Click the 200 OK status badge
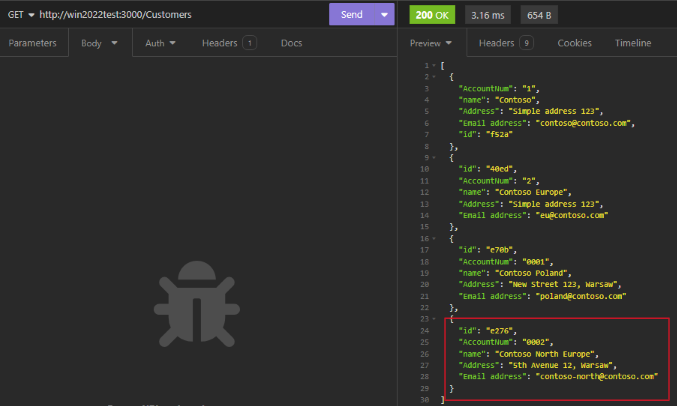The height and width of the screenshot is (406, 677). click(432, 15)
